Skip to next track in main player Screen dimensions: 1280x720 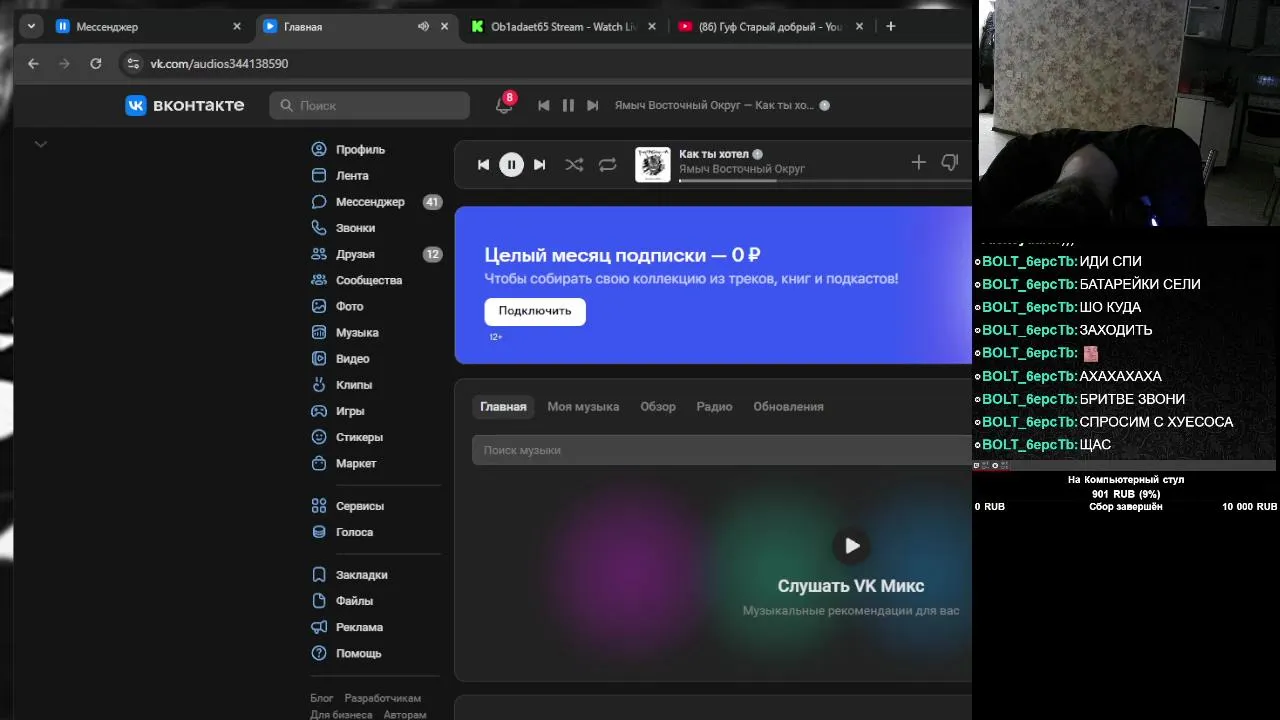540,165
